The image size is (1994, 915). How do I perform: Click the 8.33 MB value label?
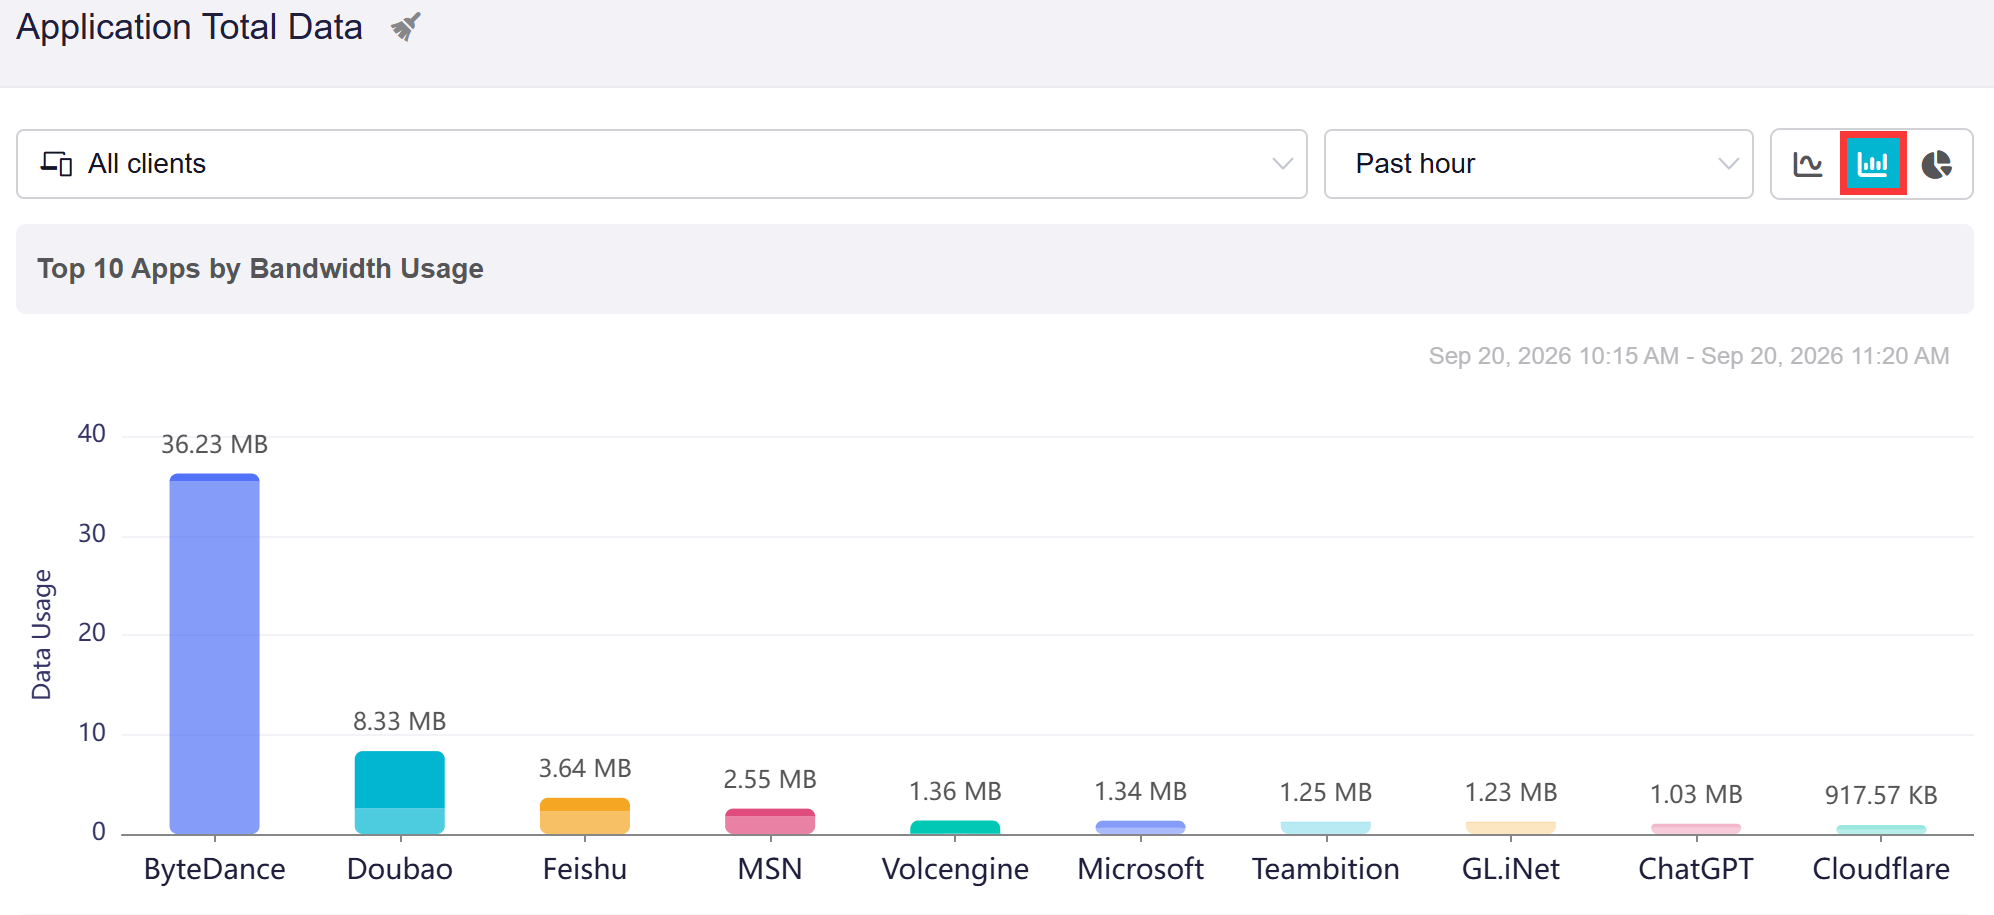(x=400, y=721)
